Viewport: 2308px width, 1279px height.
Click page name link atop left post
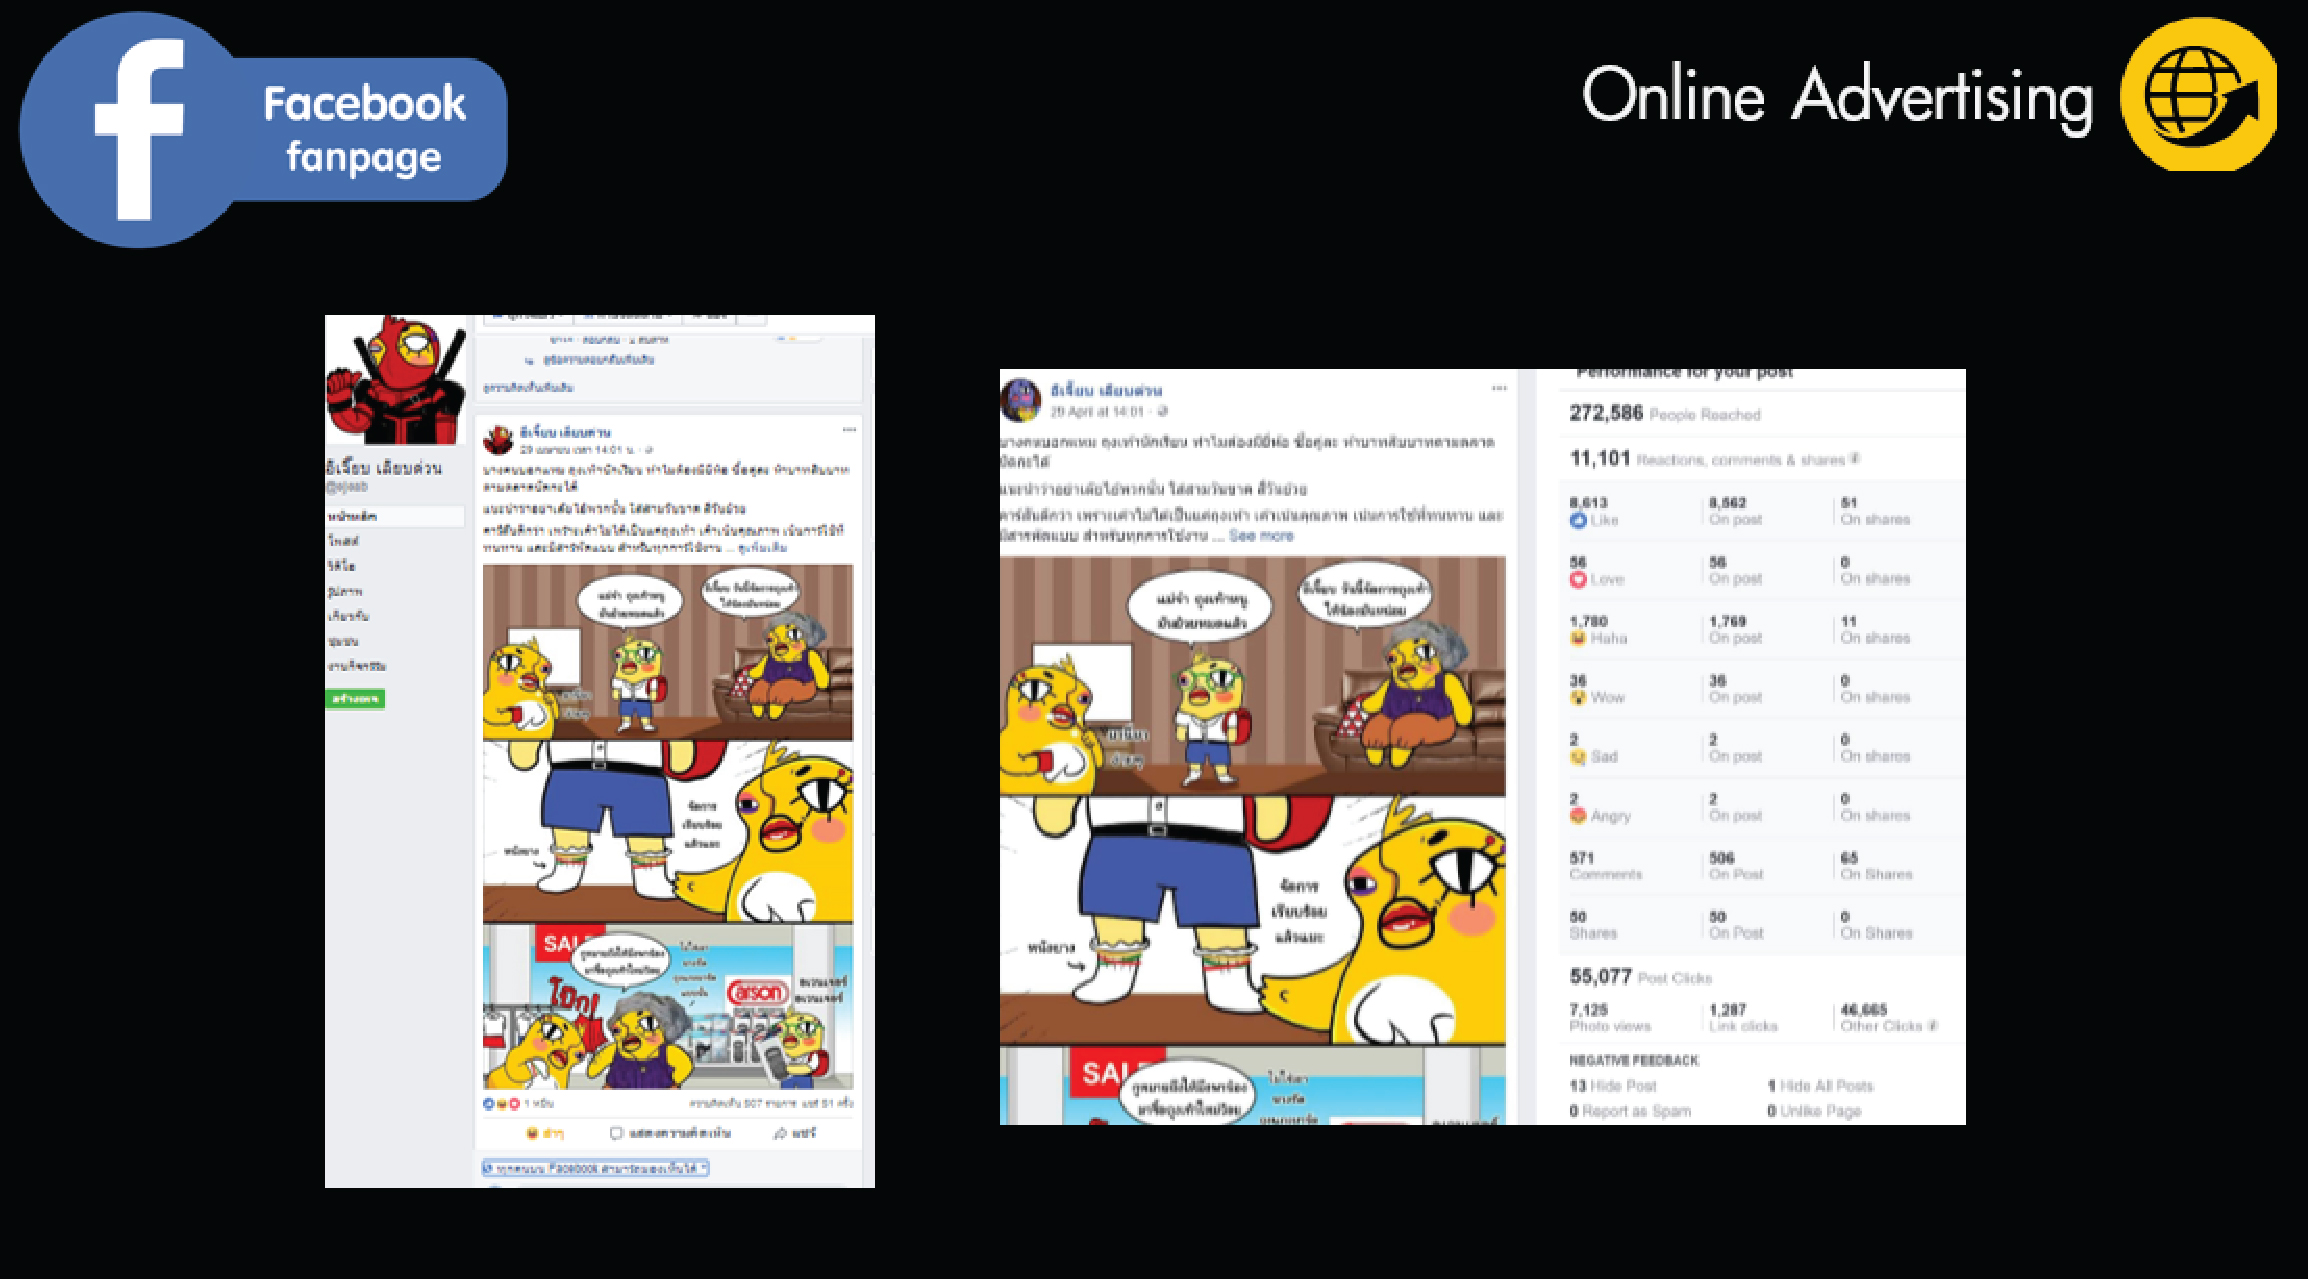565,432
